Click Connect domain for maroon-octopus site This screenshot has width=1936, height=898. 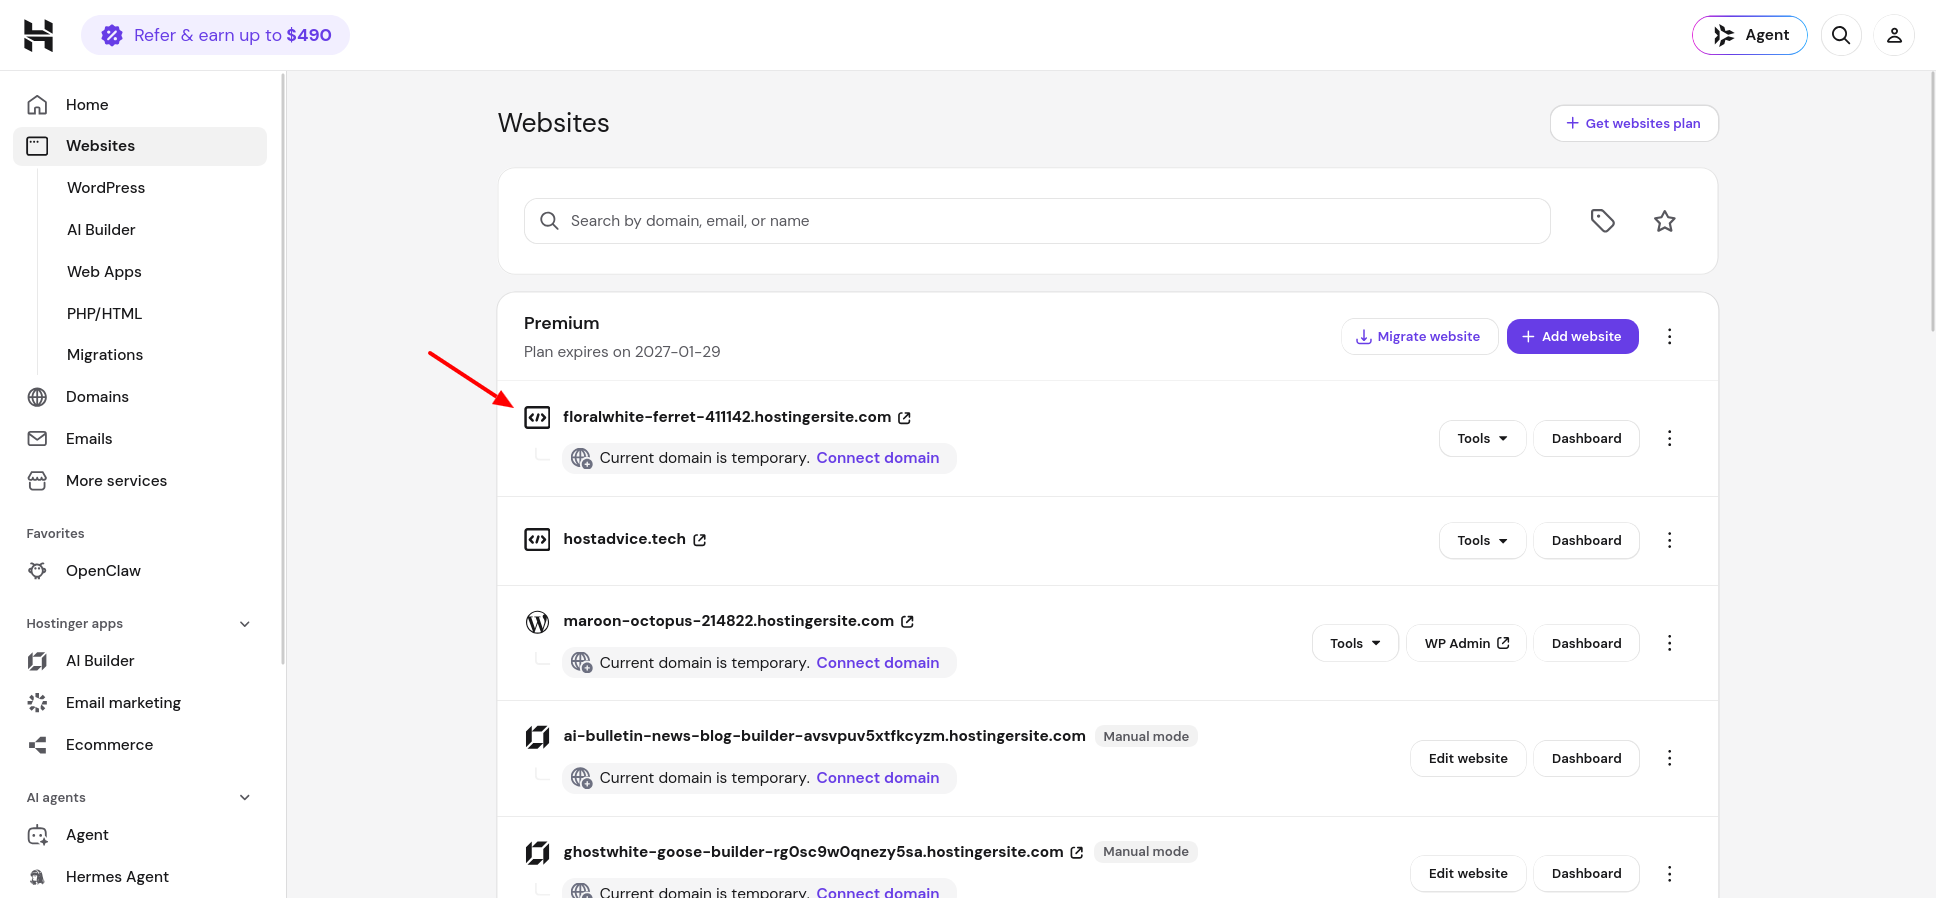click(877, 663)
